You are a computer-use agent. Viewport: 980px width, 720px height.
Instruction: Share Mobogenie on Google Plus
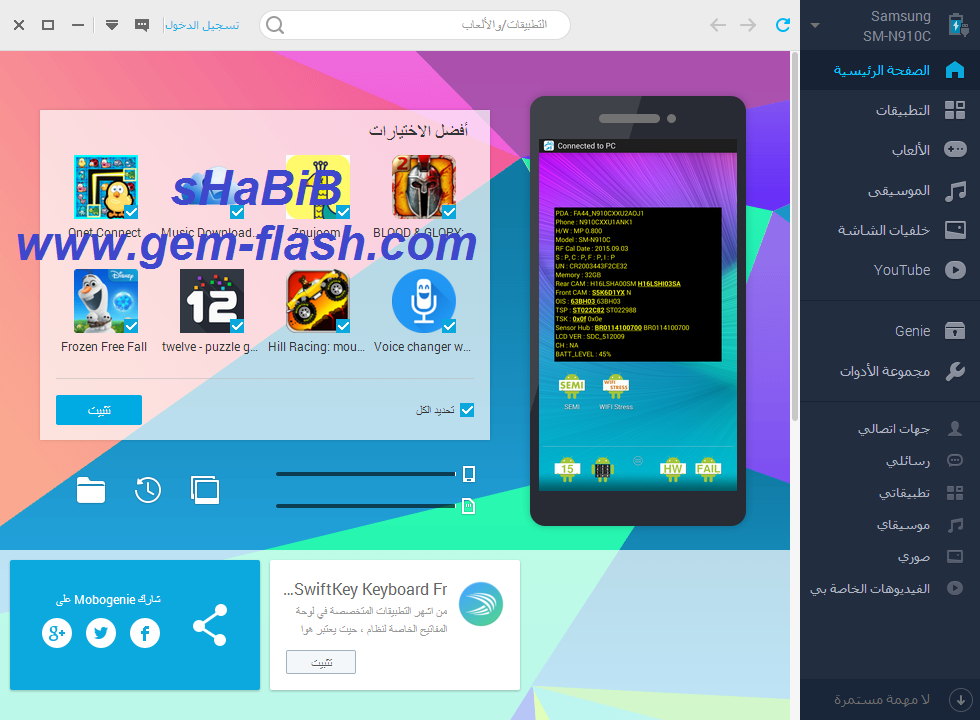pyautogui.click(x=57, y=633)
